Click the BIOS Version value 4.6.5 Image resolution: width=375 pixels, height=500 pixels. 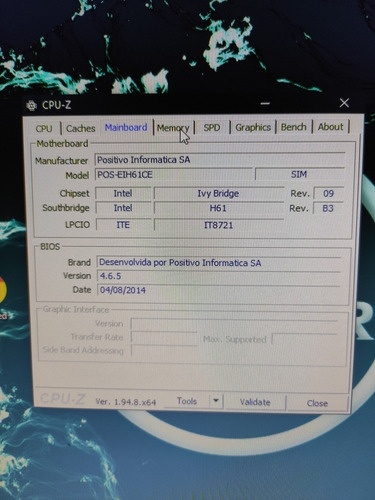219,276
